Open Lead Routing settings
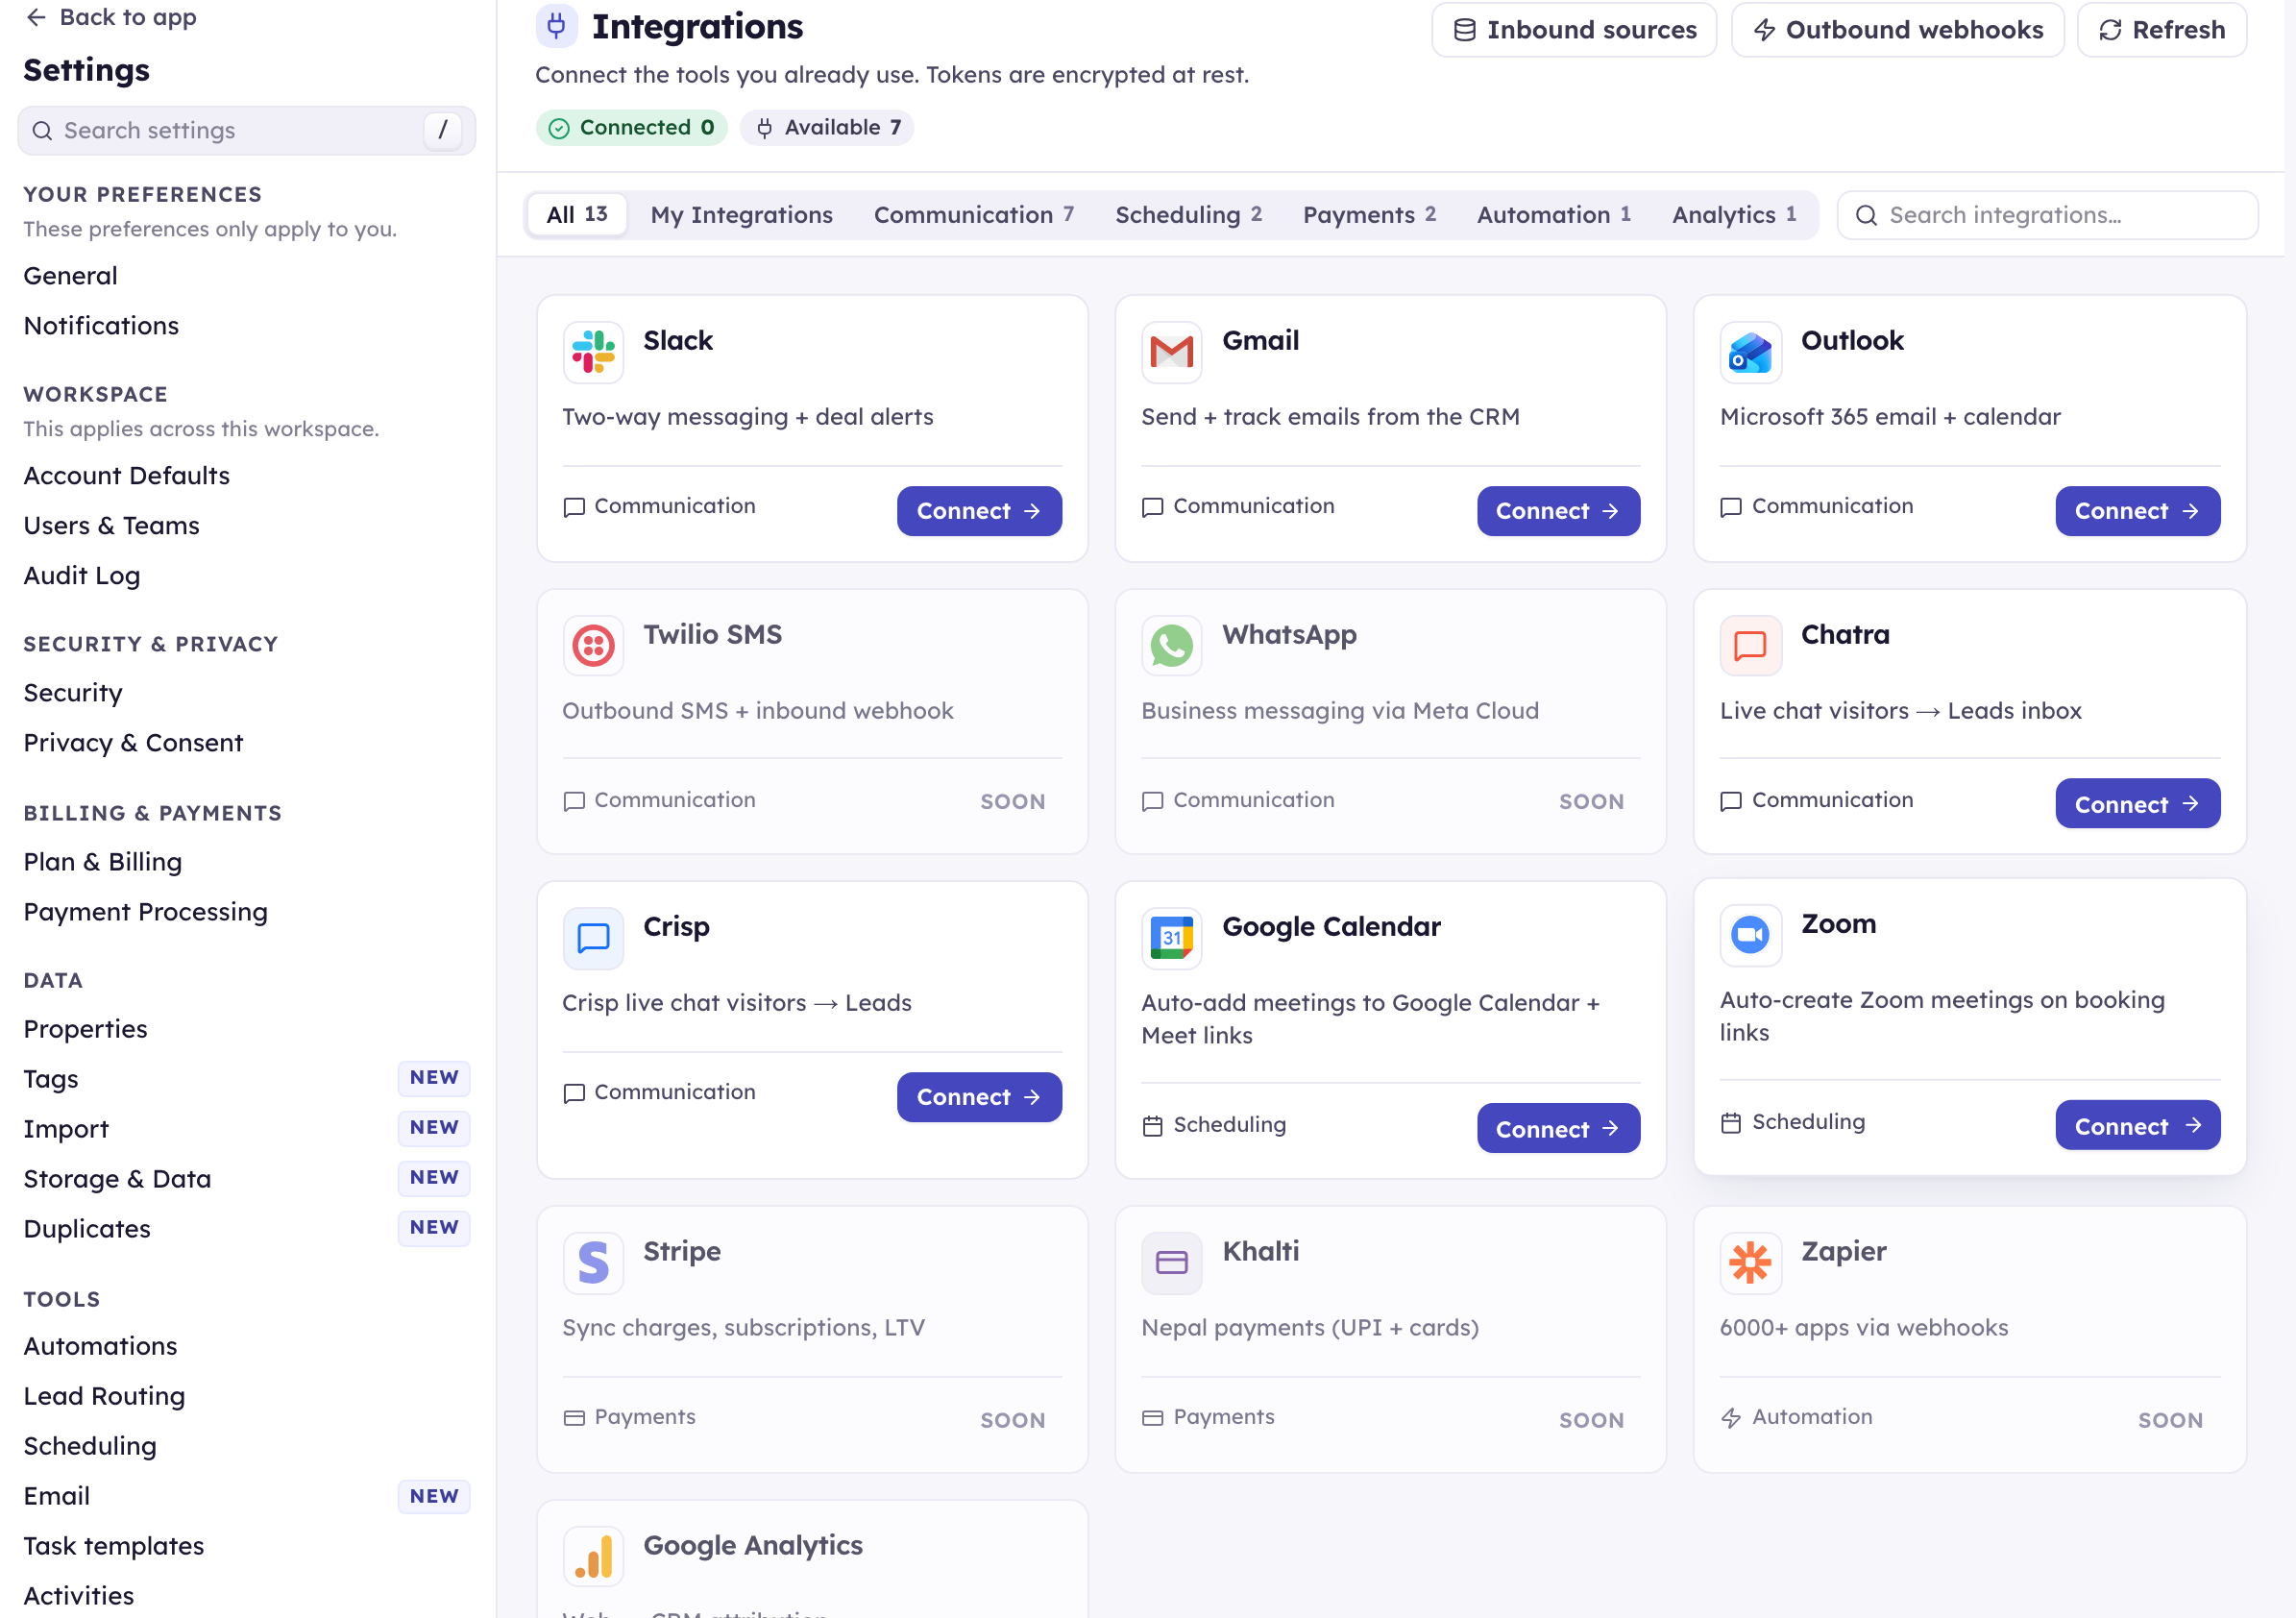This screenshot has width=2296, height=1618. [x=104, y=1396]
